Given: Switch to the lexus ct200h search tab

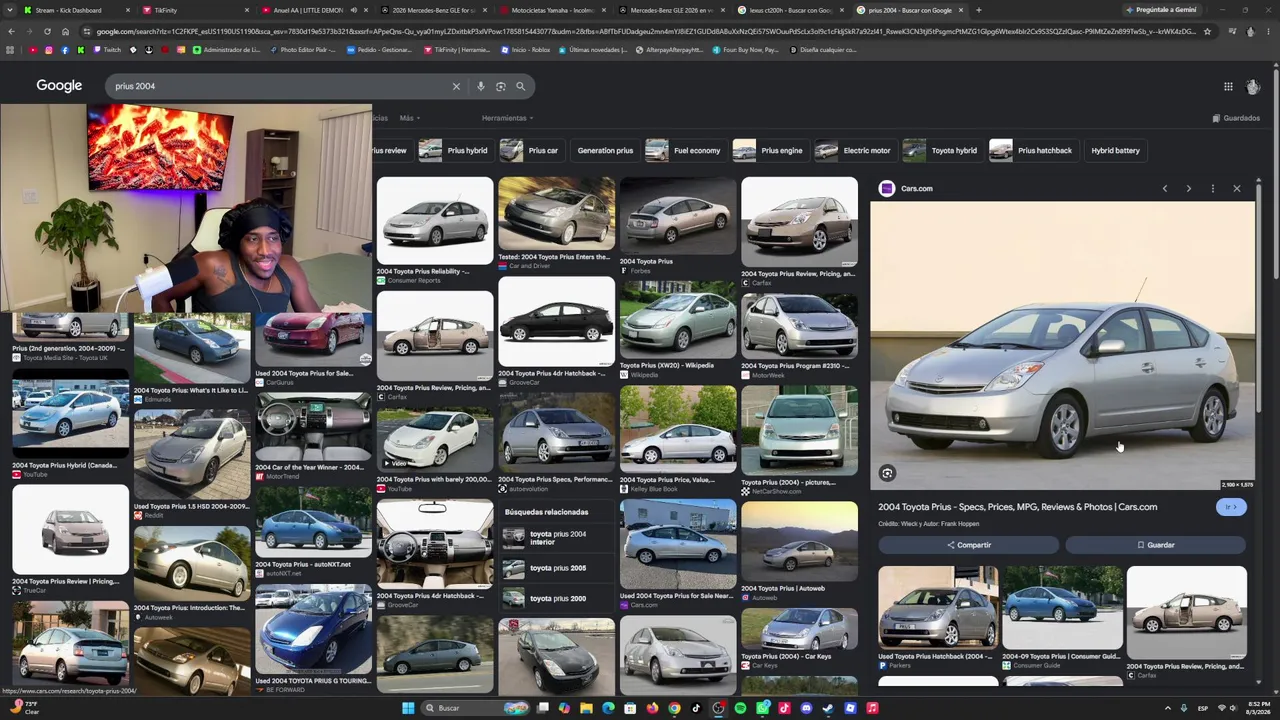Looking at the screenshot, I should 790,10.
